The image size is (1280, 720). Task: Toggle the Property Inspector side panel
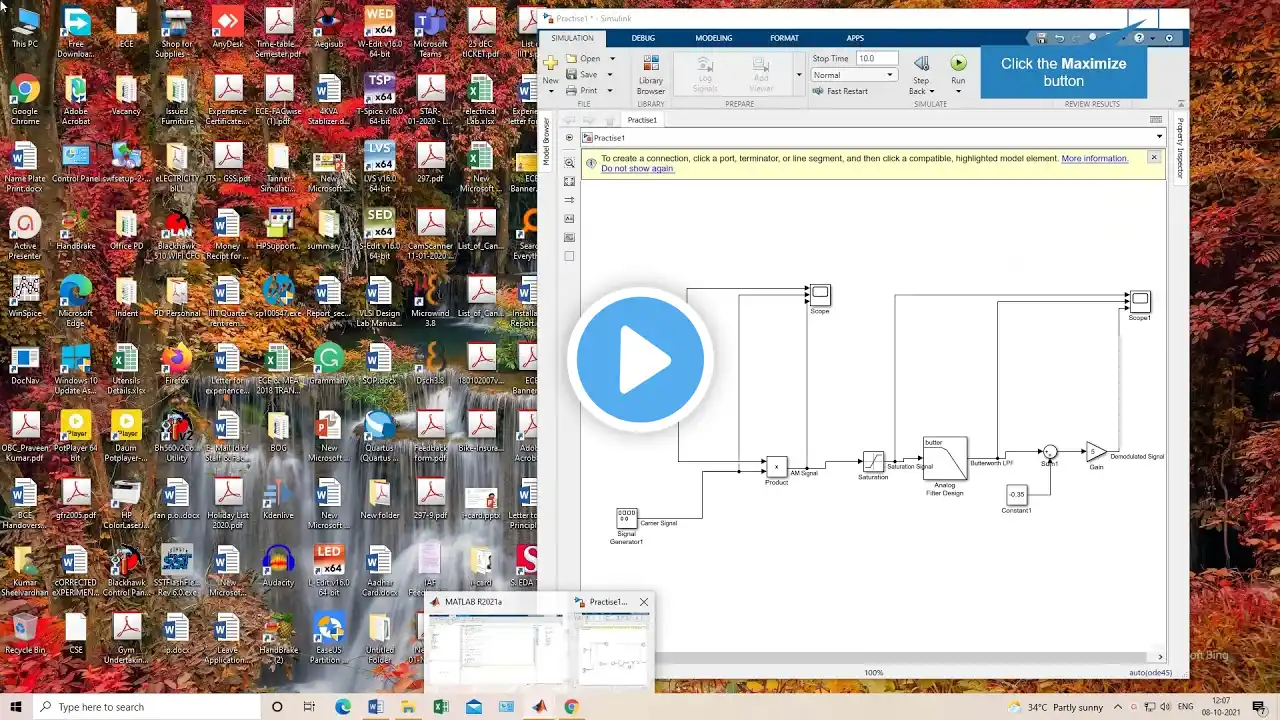[x=1180, y=148]
